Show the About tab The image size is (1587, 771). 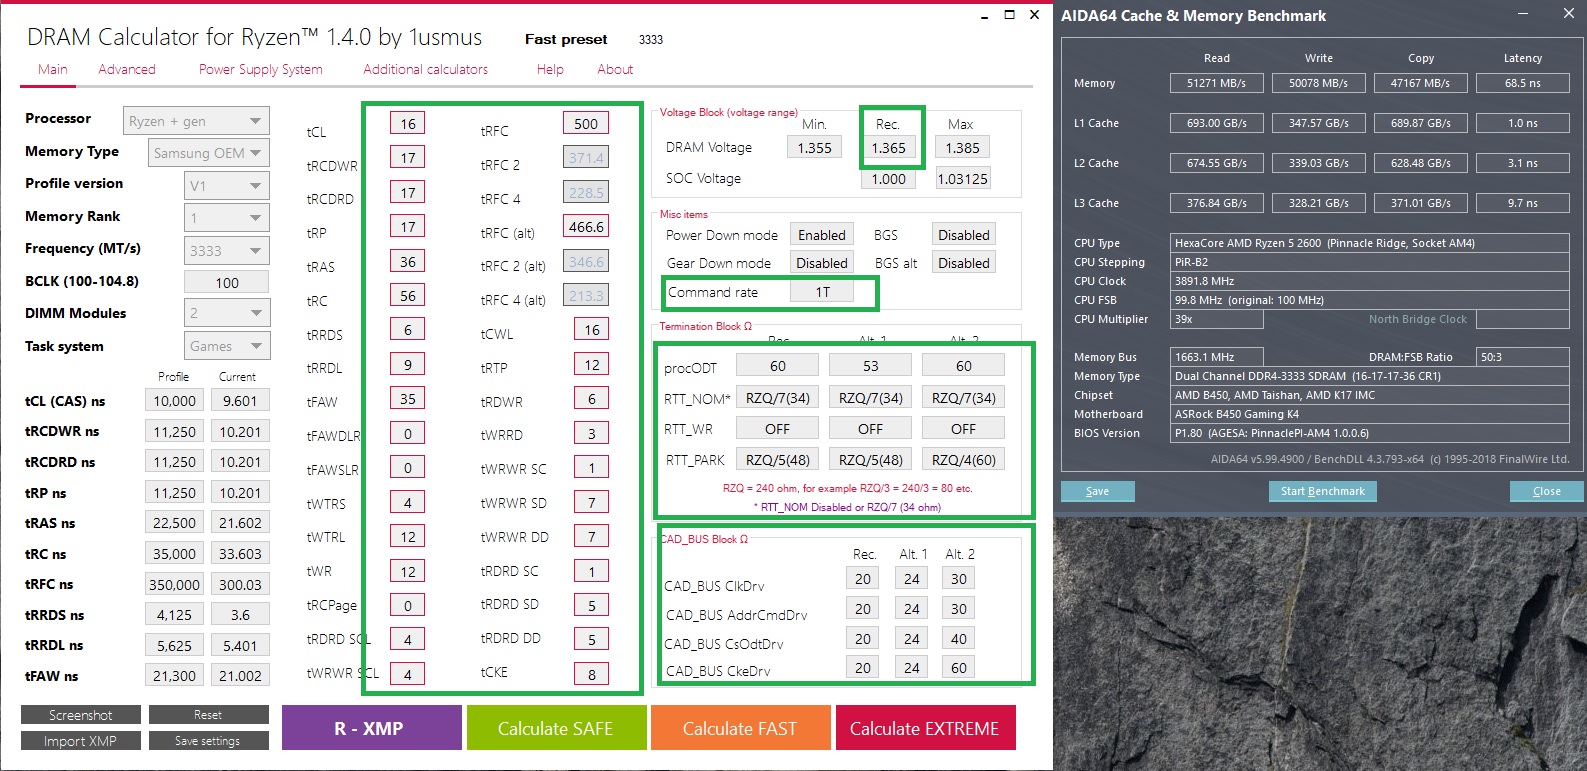coord(615,69)
